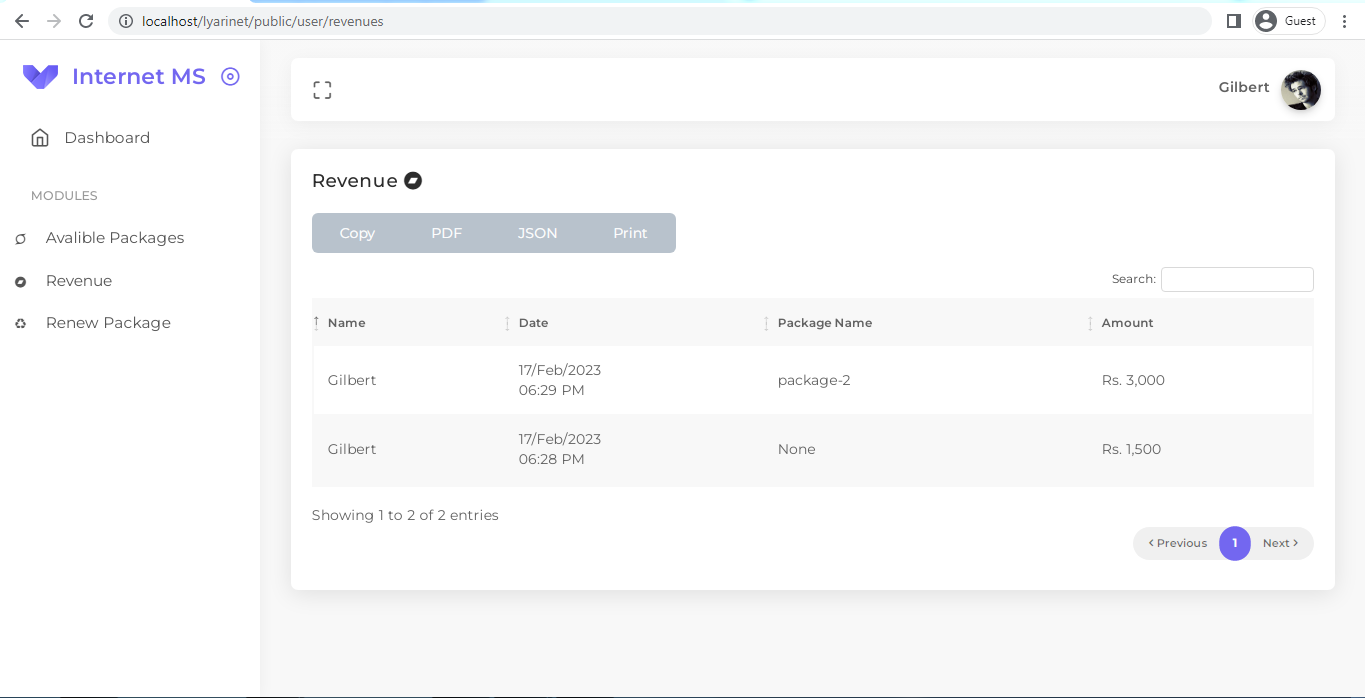Select the Renew Package recycle icon
The height and width of the screenshot is (698, 1365).
[20, 323]
